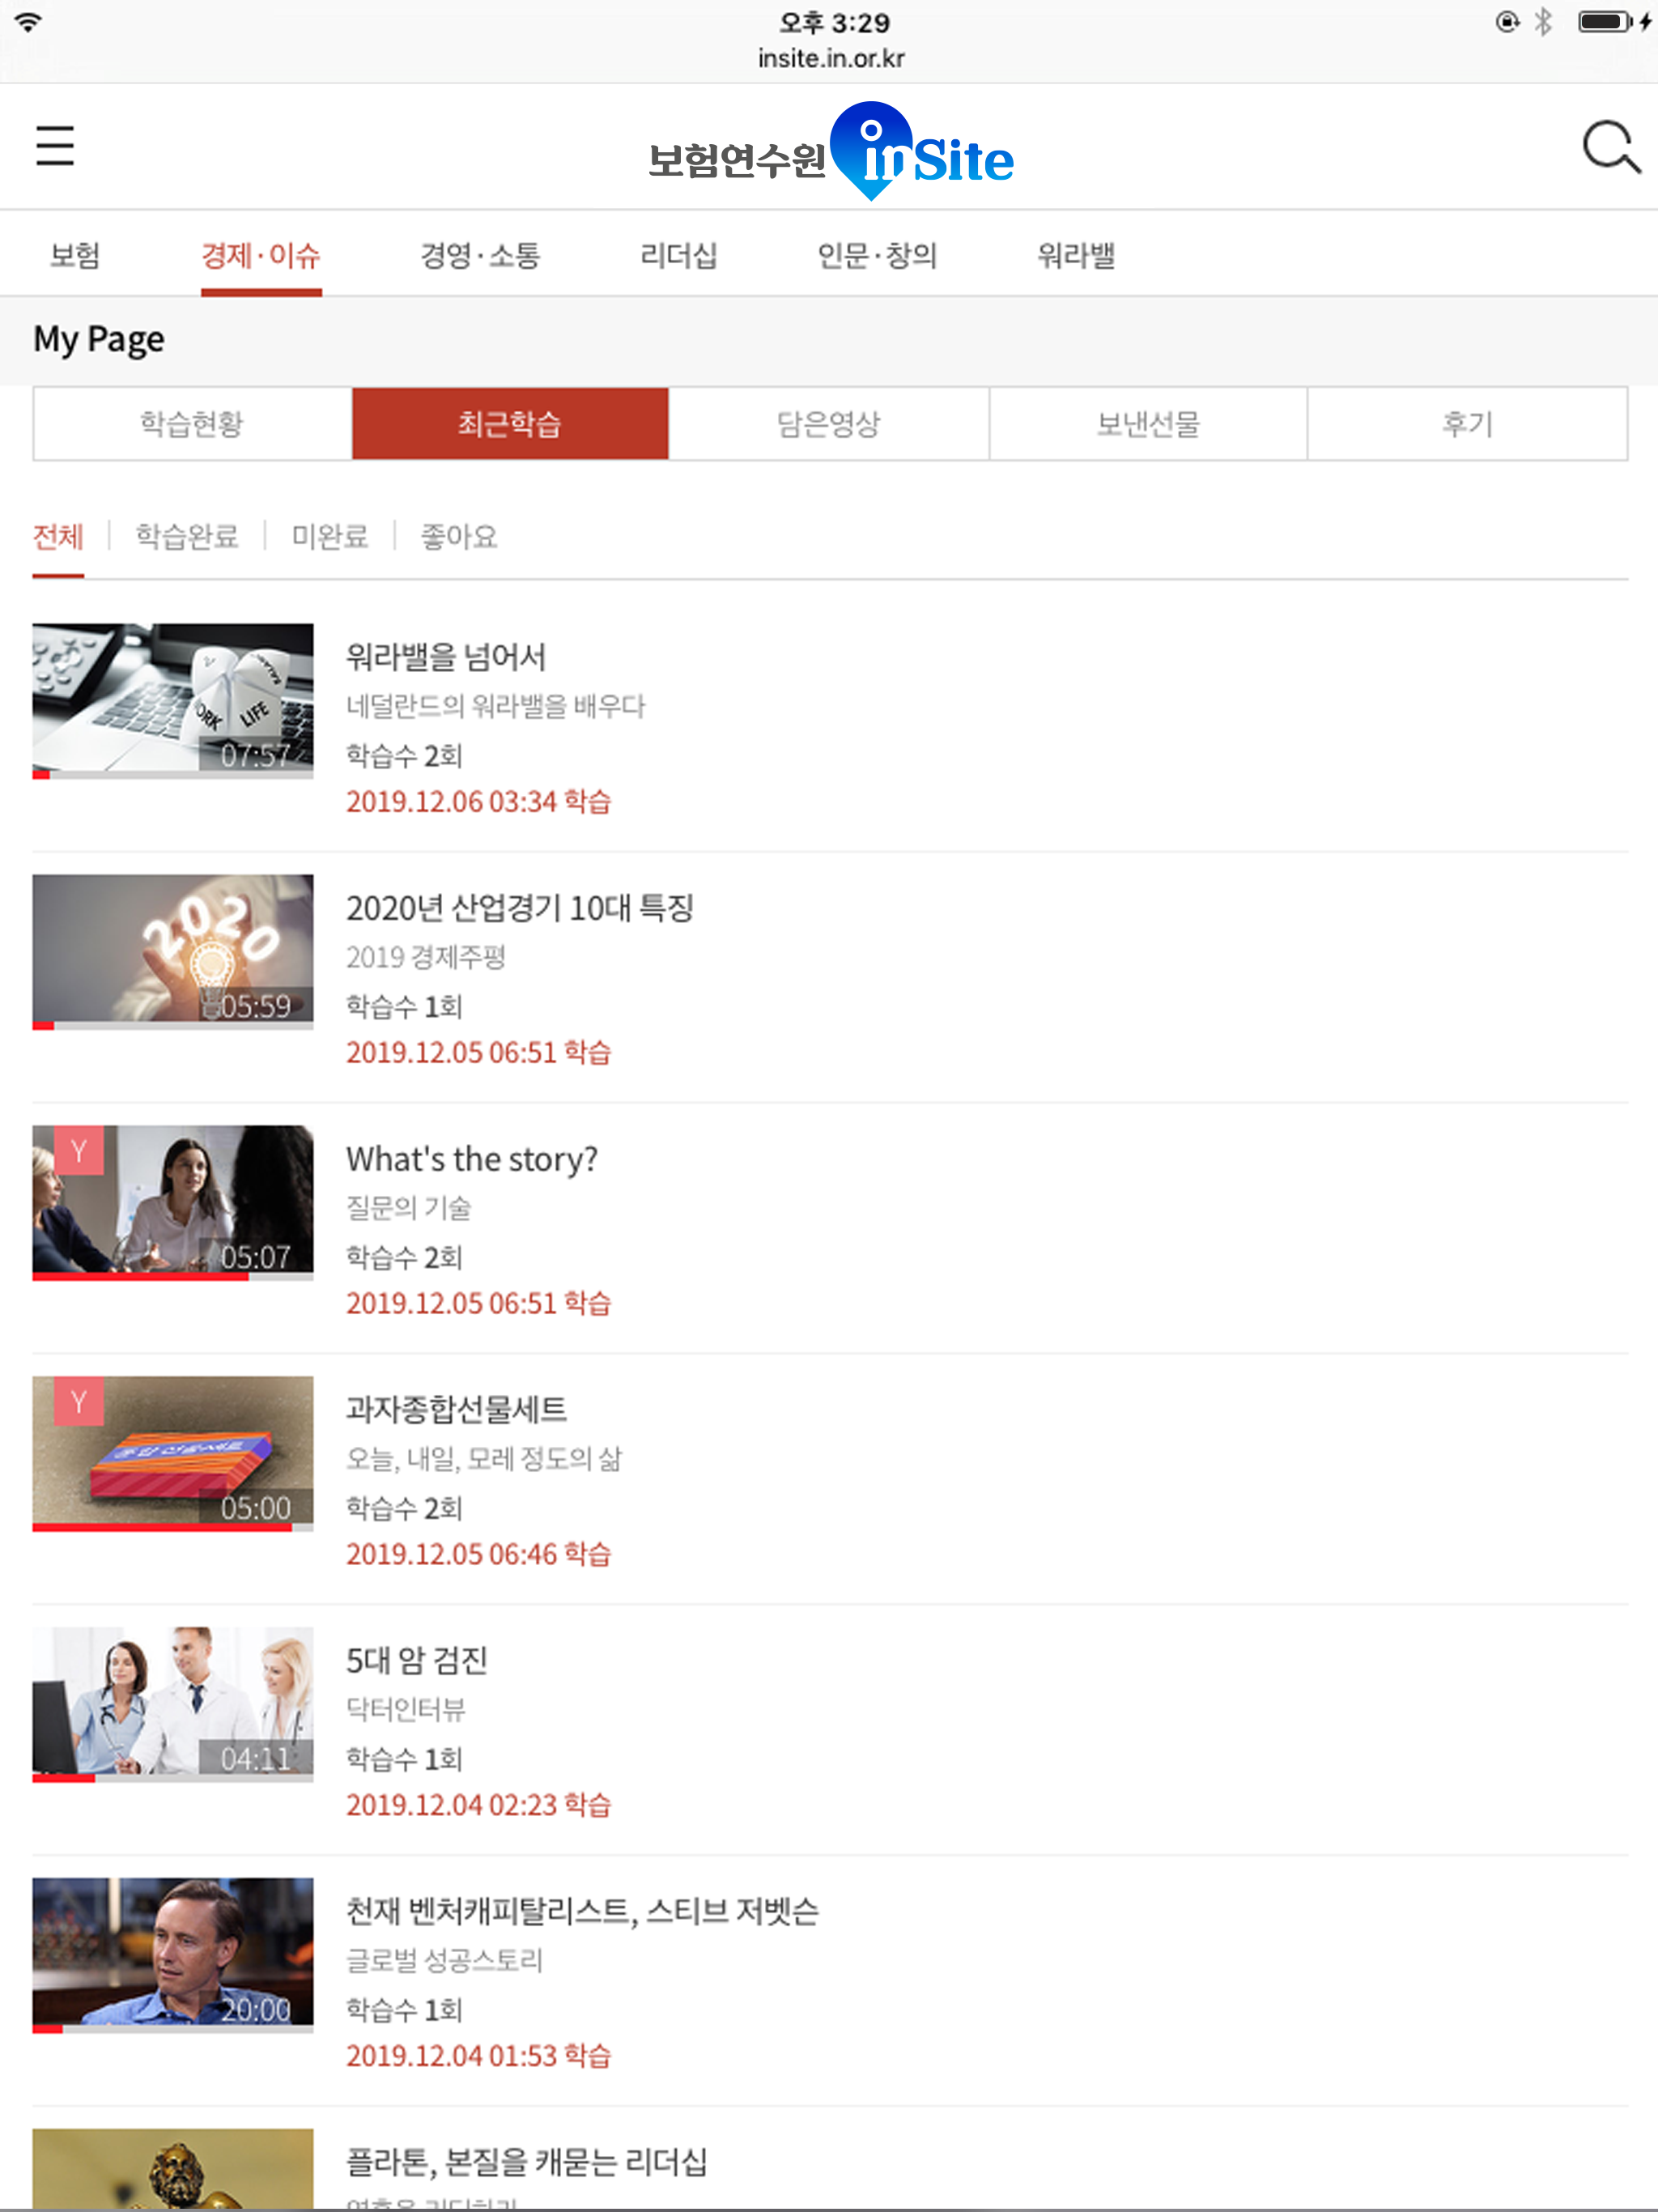Open the hamburger menu icon

pyautogui.click(x=55, y=146)
